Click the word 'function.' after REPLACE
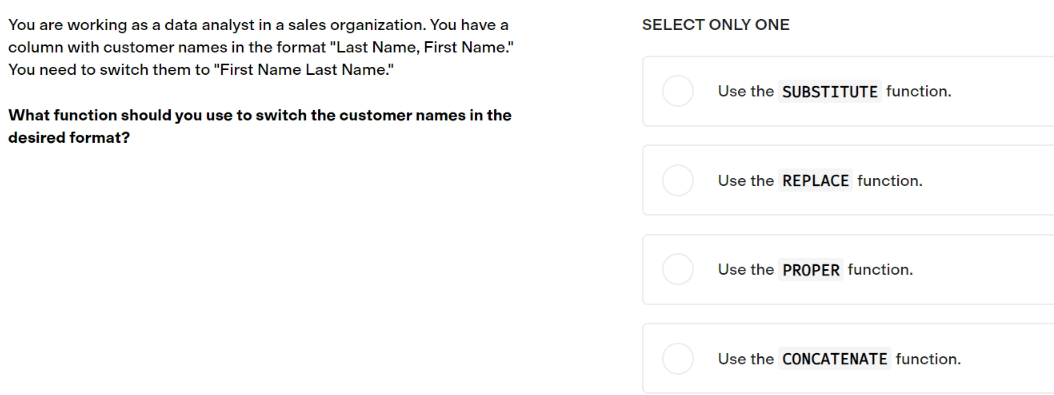1054x395 pixels. coord(890,181)
